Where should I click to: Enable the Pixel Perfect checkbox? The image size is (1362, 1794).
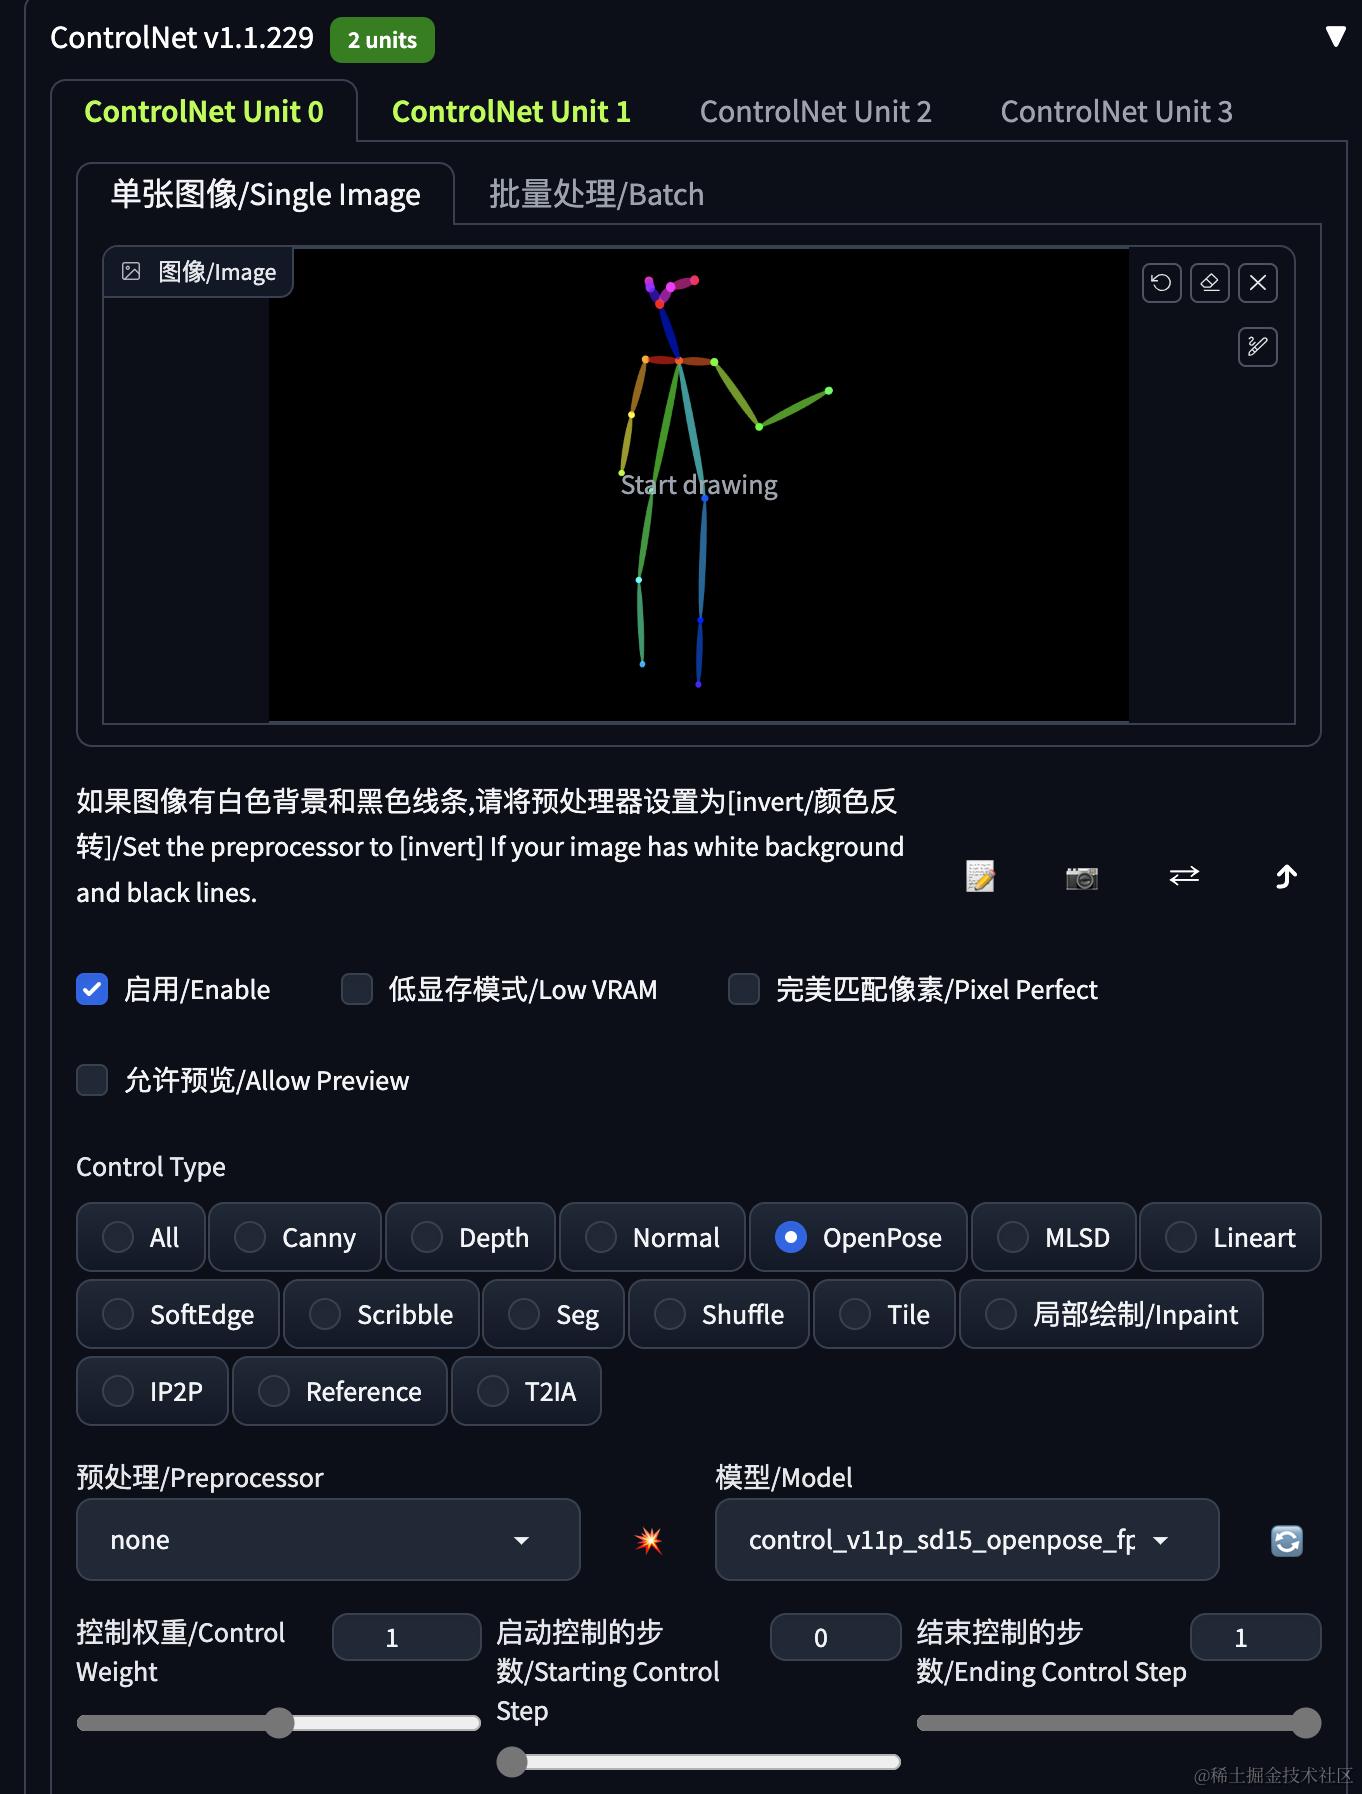point(744,989)
